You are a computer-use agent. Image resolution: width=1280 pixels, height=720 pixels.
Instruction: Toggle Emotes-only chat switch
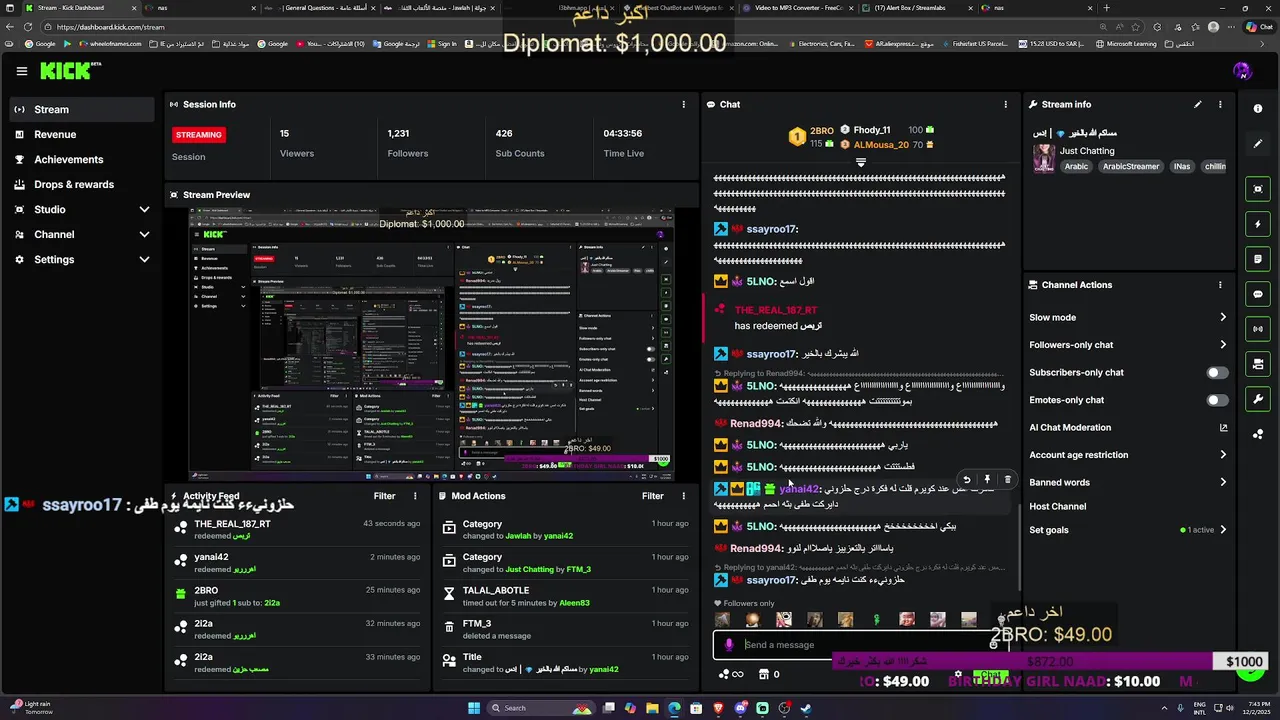pos(1217,400)
